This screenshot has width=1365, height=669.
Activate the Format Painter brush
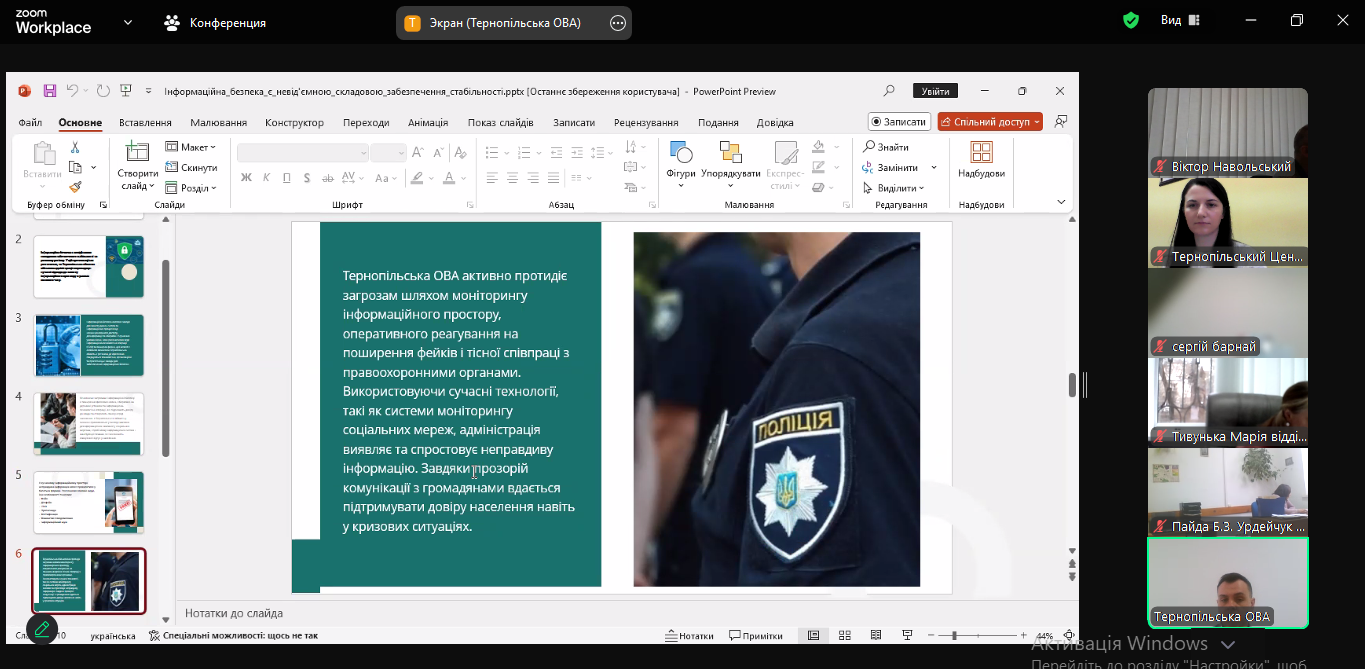pos(75,186)
